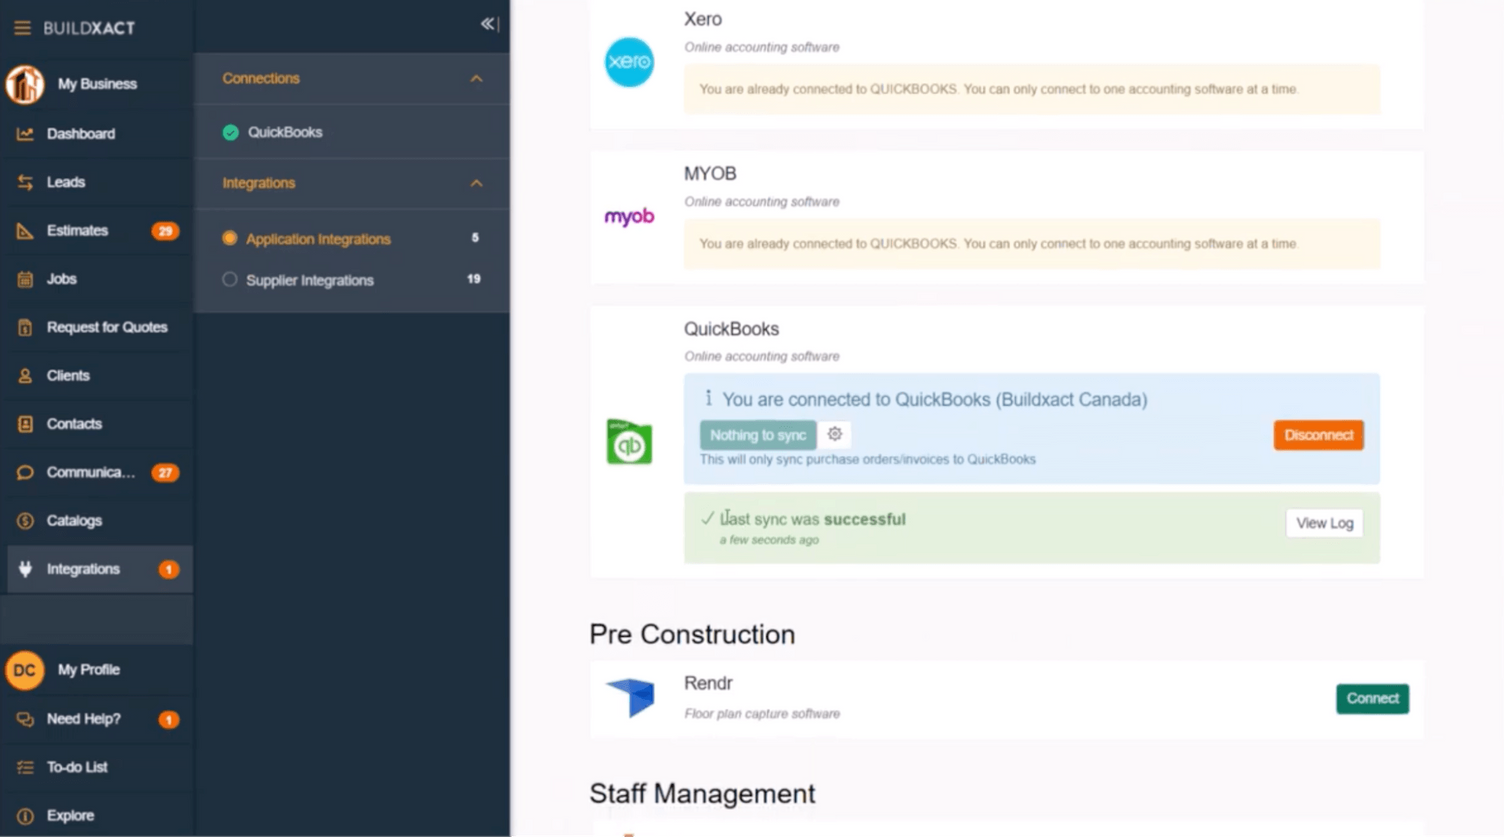1504x837 pixels.
Task: Disconnect QuickBooks with the orange button
Action: point(1318,435)
